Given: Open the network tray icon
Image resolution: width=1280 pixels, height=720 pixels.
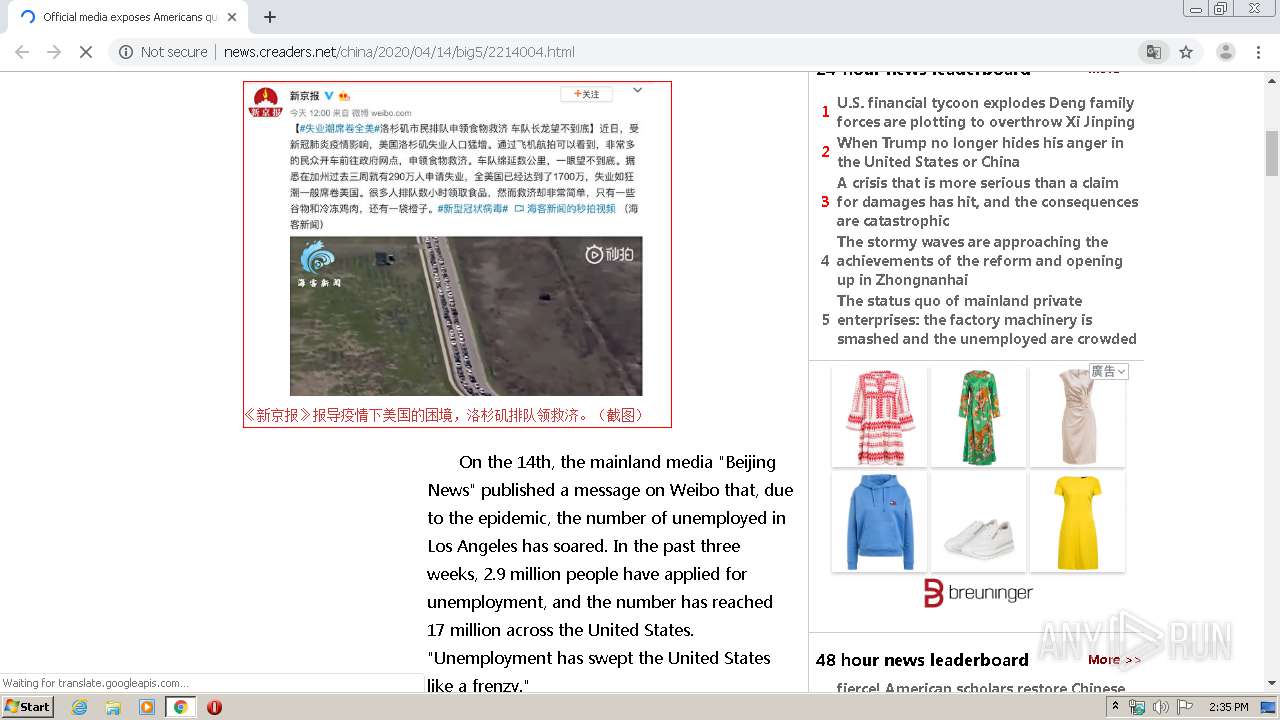Looking at the screenshot, I should click(x=1137, y=707).
